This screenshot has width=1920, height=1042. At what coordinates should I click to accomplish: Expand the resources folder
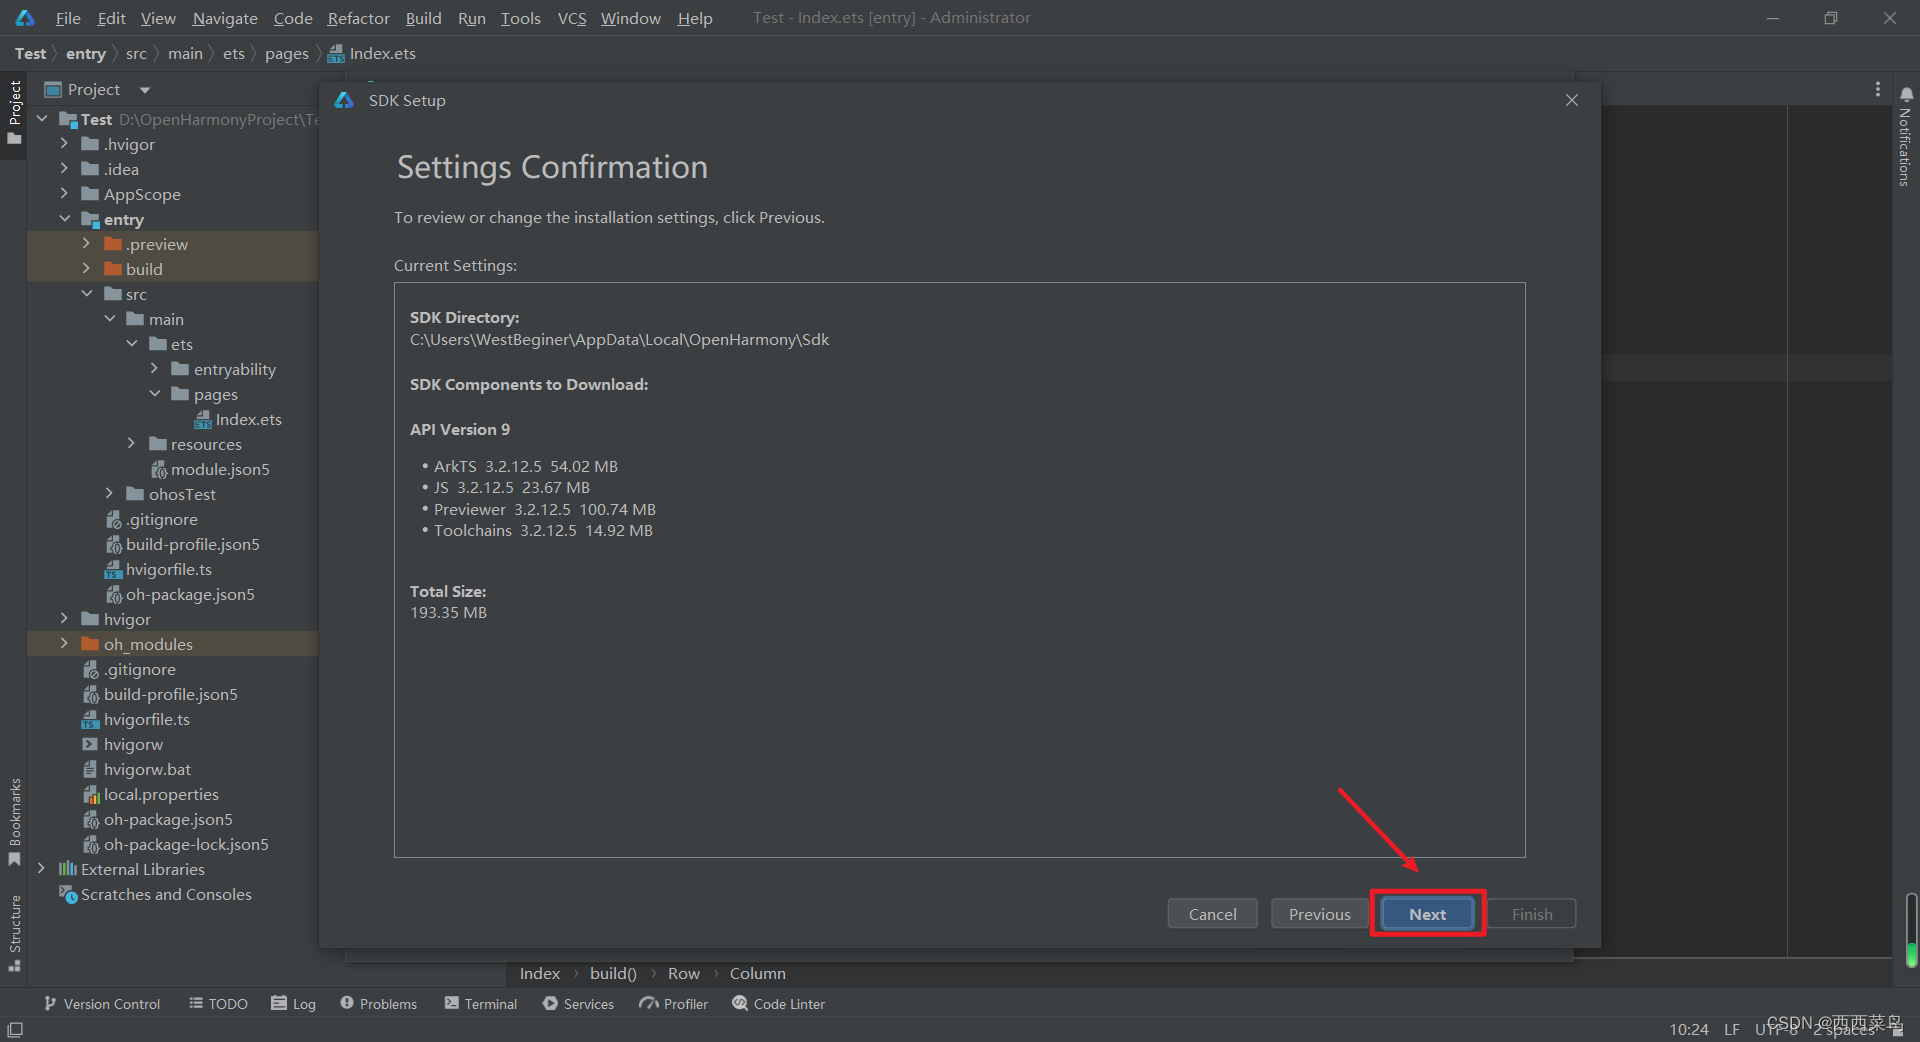(x=131, y=444)
